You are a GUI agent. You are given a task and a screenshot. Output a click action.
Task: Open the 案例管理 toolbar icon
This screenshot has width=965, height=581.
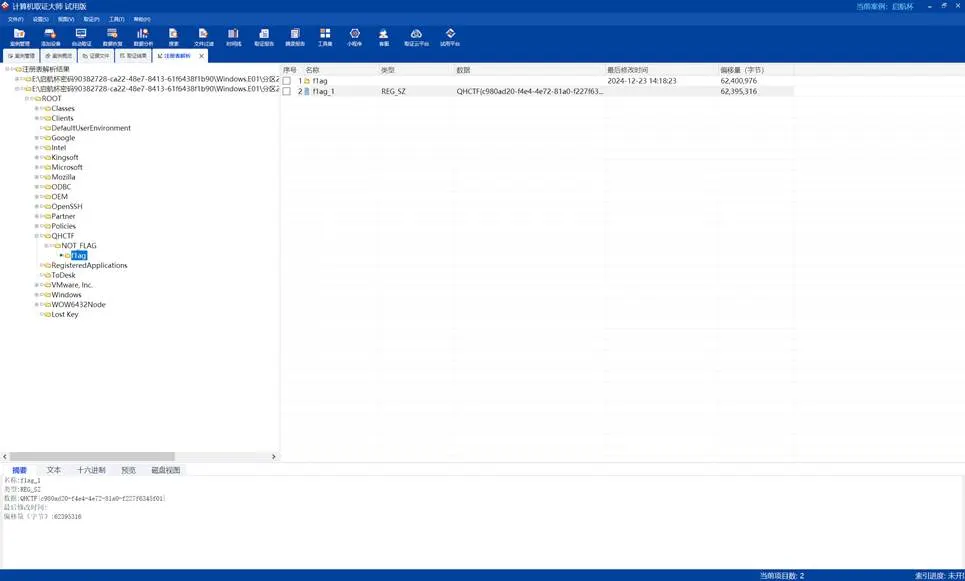click(x=20, y=37)
